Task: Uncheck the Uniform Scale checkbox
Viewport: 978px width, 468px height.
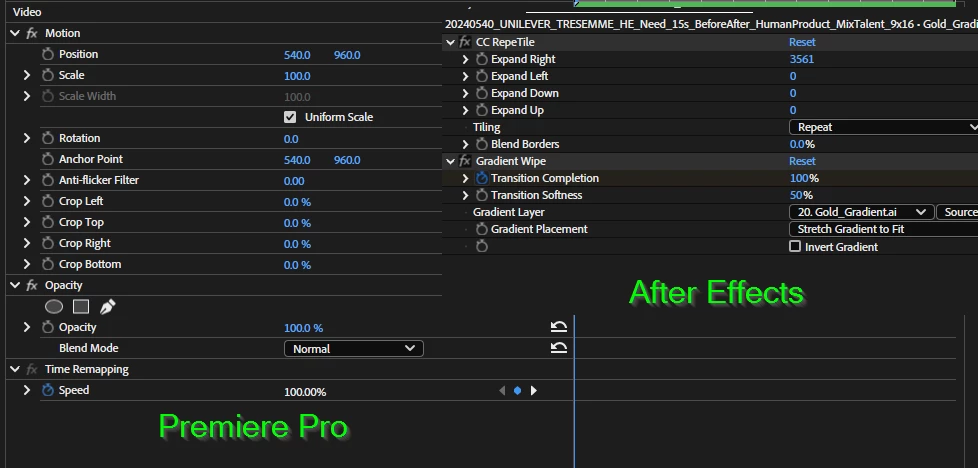Action: pos(289,117)
